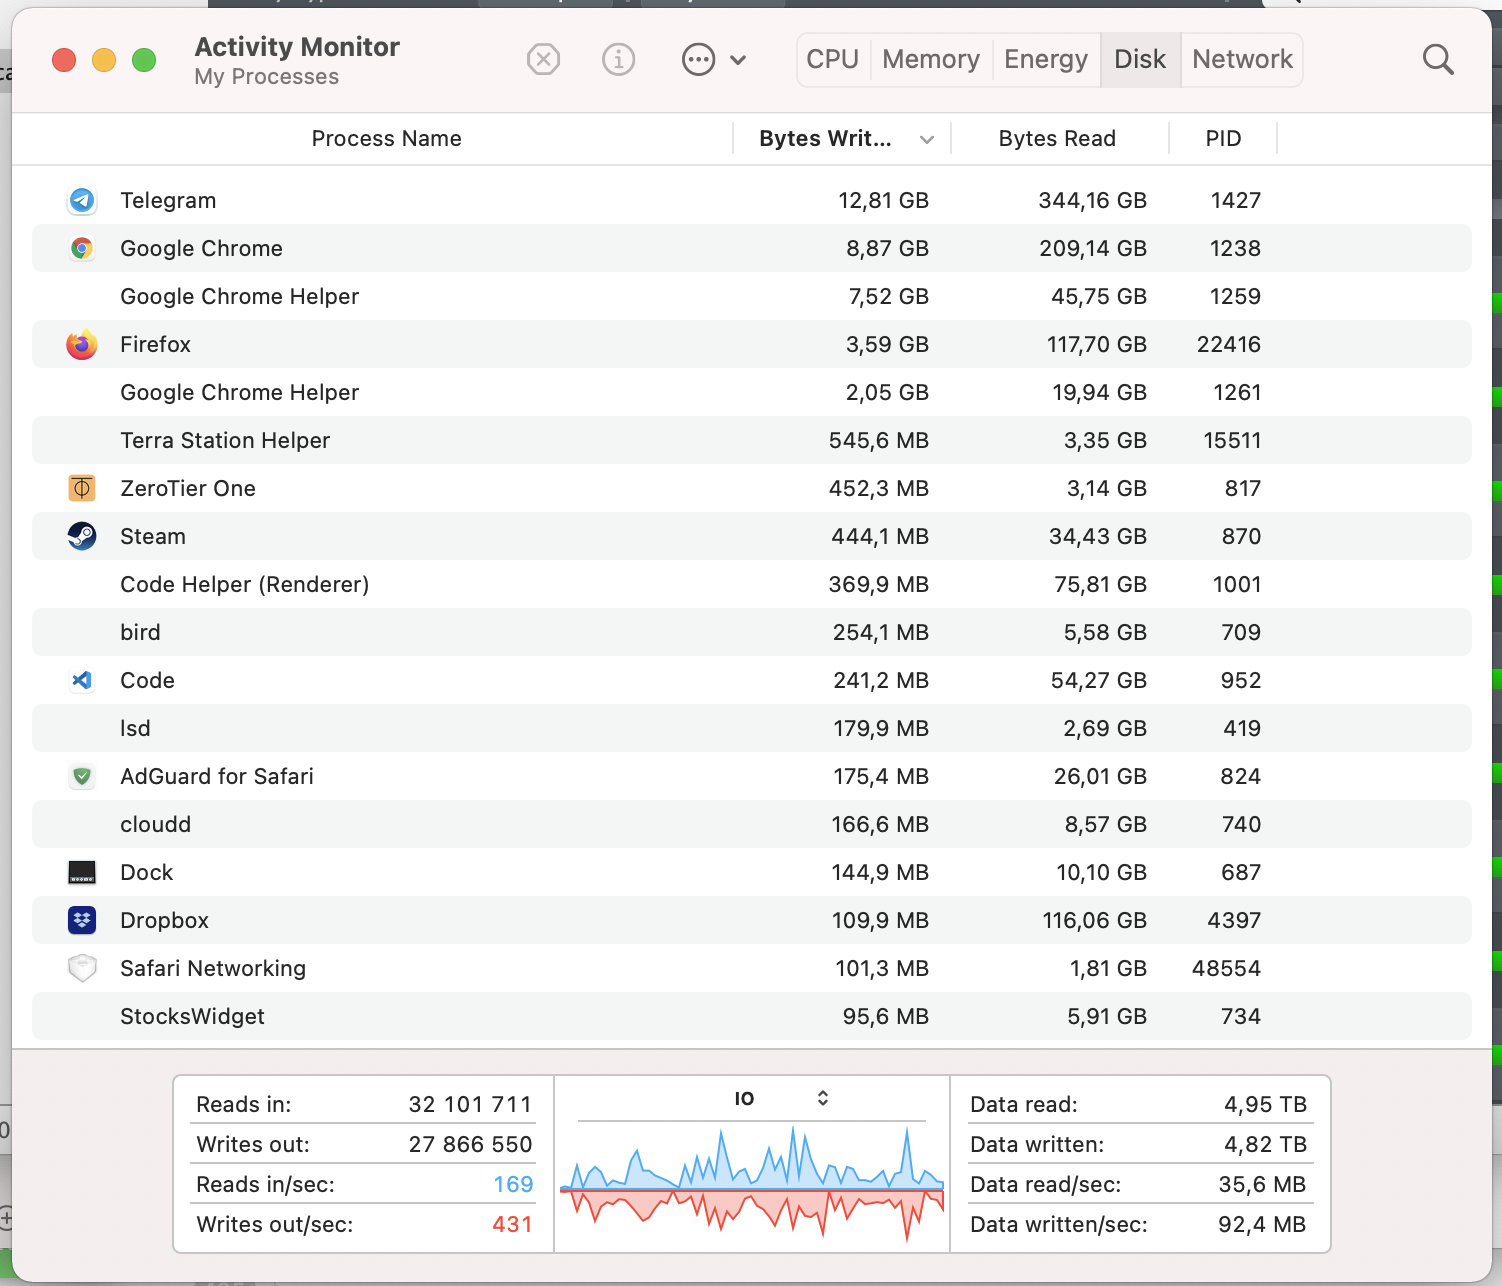Click the Process Name column header

(386, 139)
